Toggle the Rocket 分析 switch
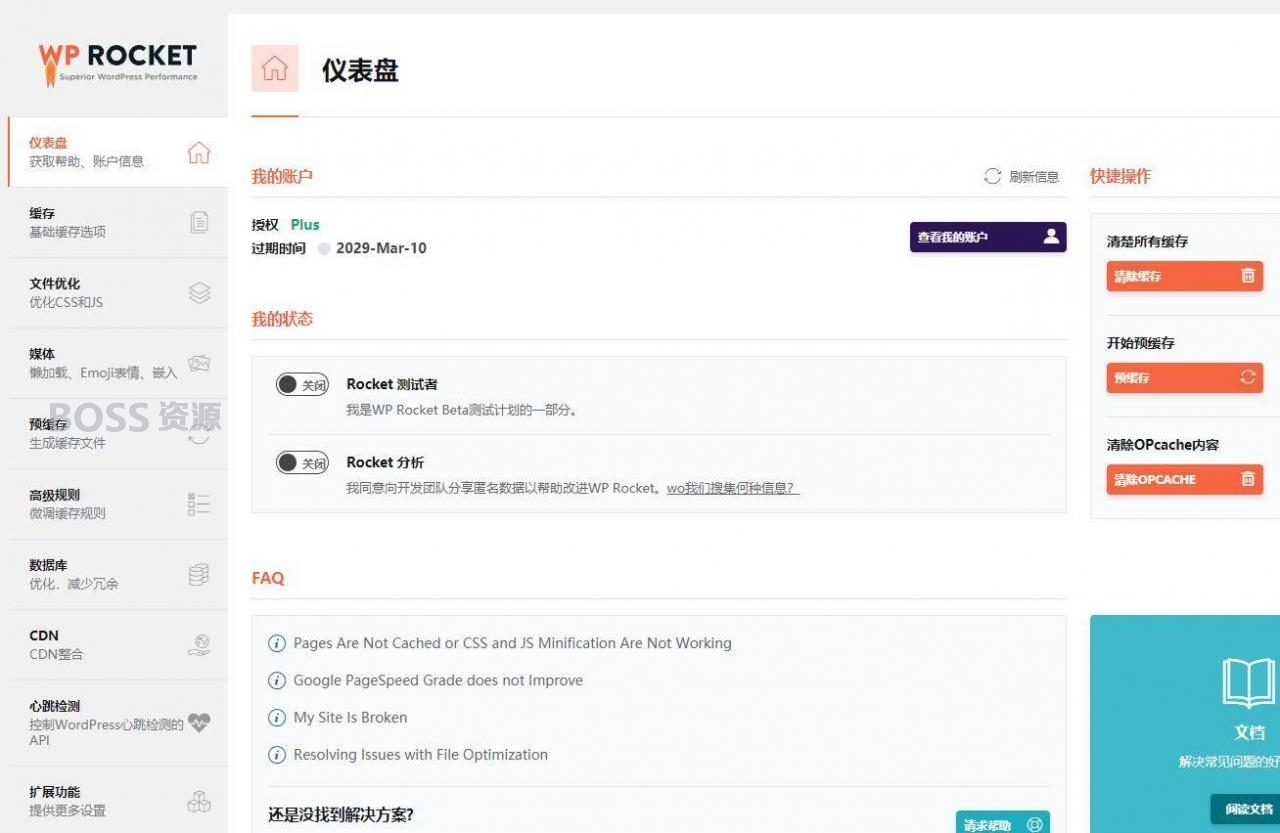This screenshot has height=833, width=1280. tap(302, 462)
